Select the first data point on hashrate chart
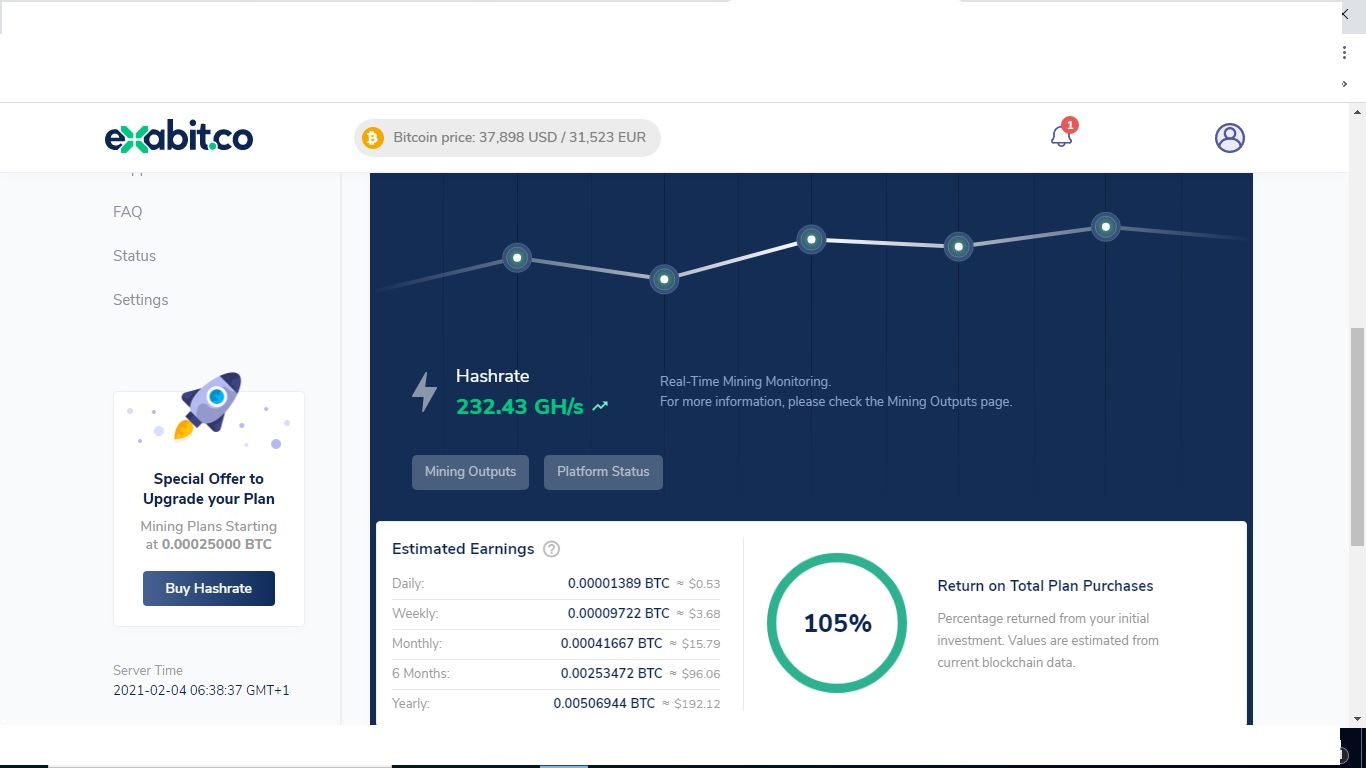1366x768 pixels. pyautogui.click(x=517, y=258)
